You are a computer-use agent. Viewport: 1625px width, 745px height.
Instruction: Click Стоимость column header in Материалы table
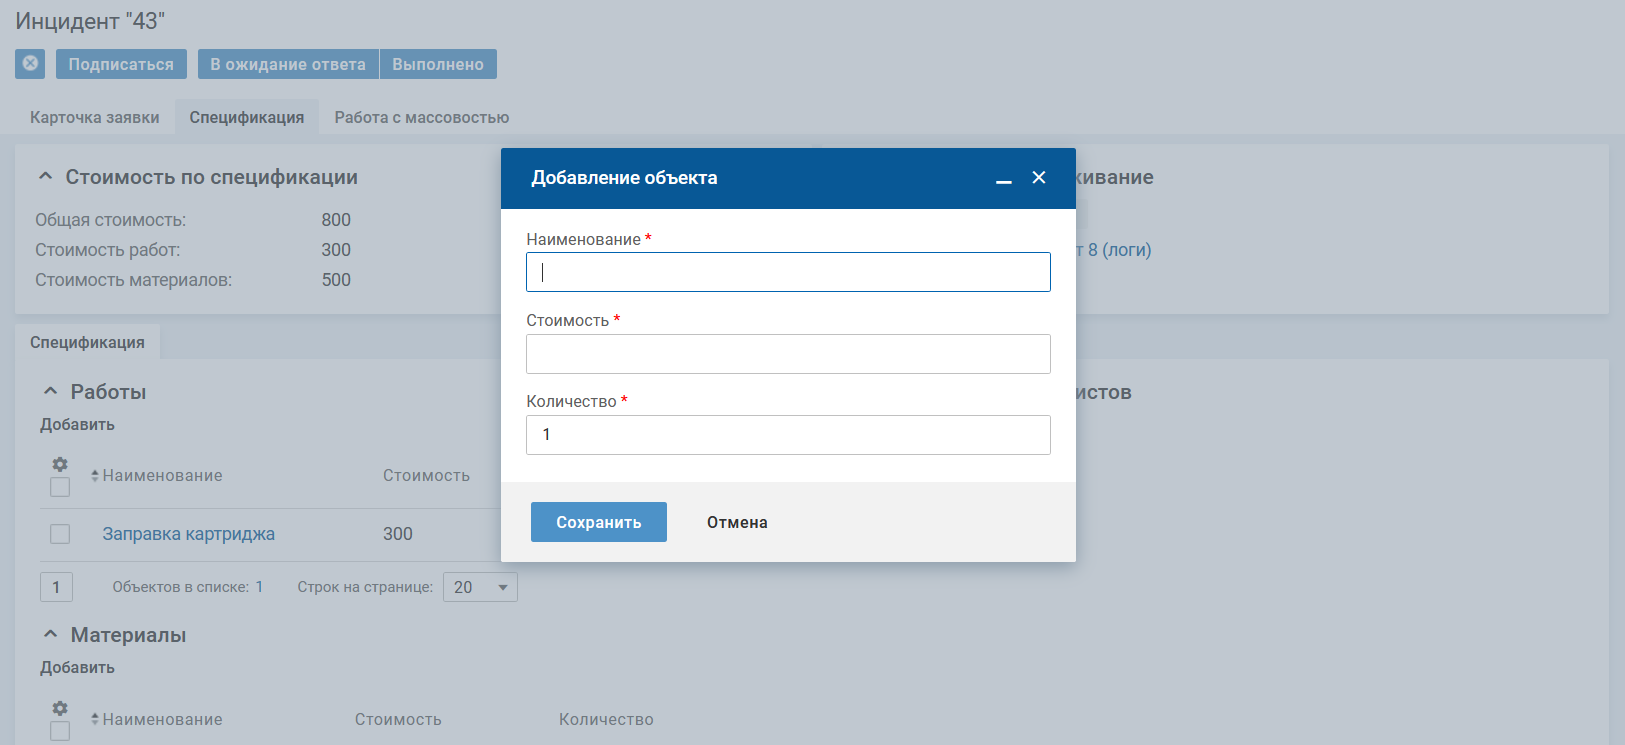point(398,720)
